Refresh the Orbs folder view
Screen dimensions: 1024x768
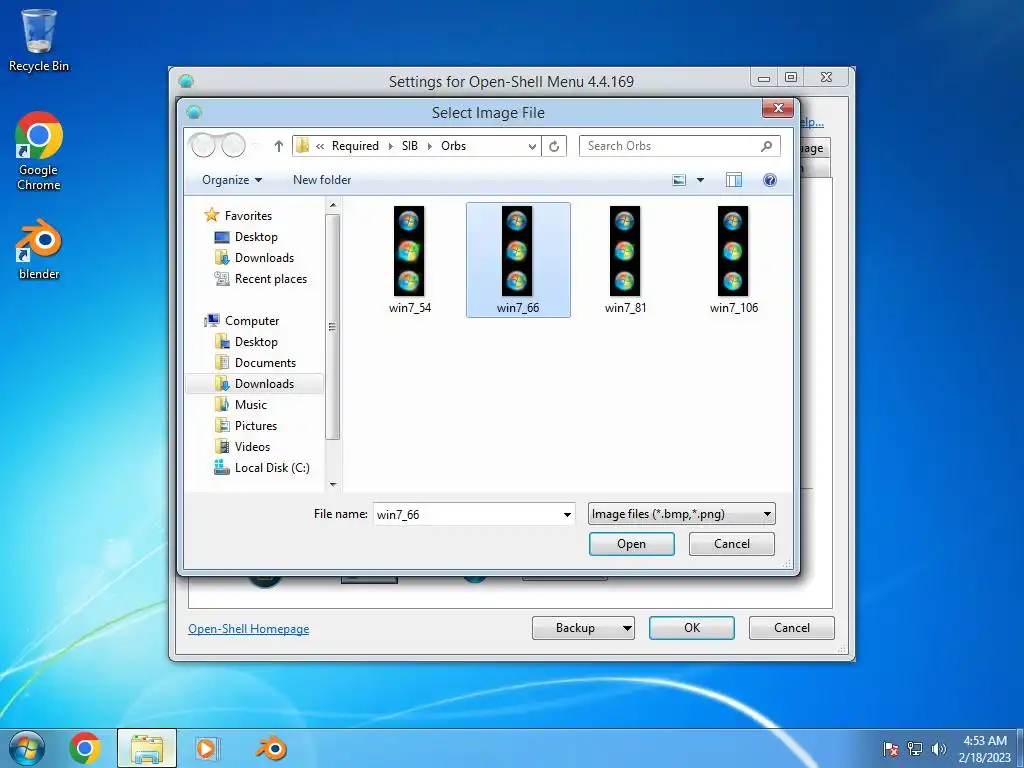point(554,146)
